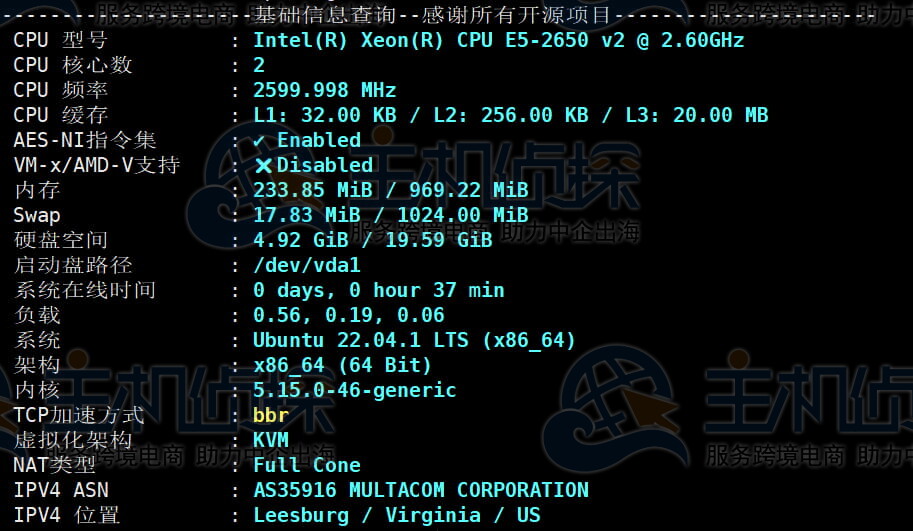Click the checkmark icon beside Enabled

click(x=260, y=141)
